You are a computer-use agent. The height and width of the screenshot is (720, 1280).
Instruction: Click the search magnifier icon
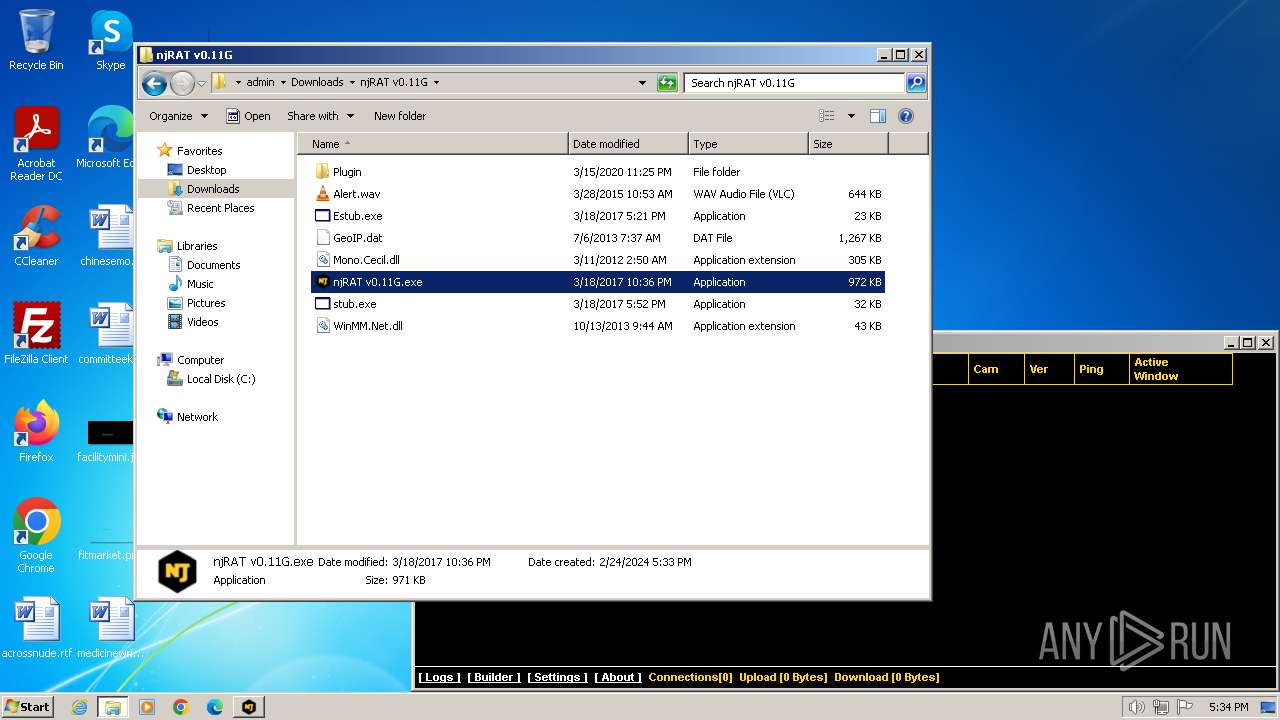915,83
